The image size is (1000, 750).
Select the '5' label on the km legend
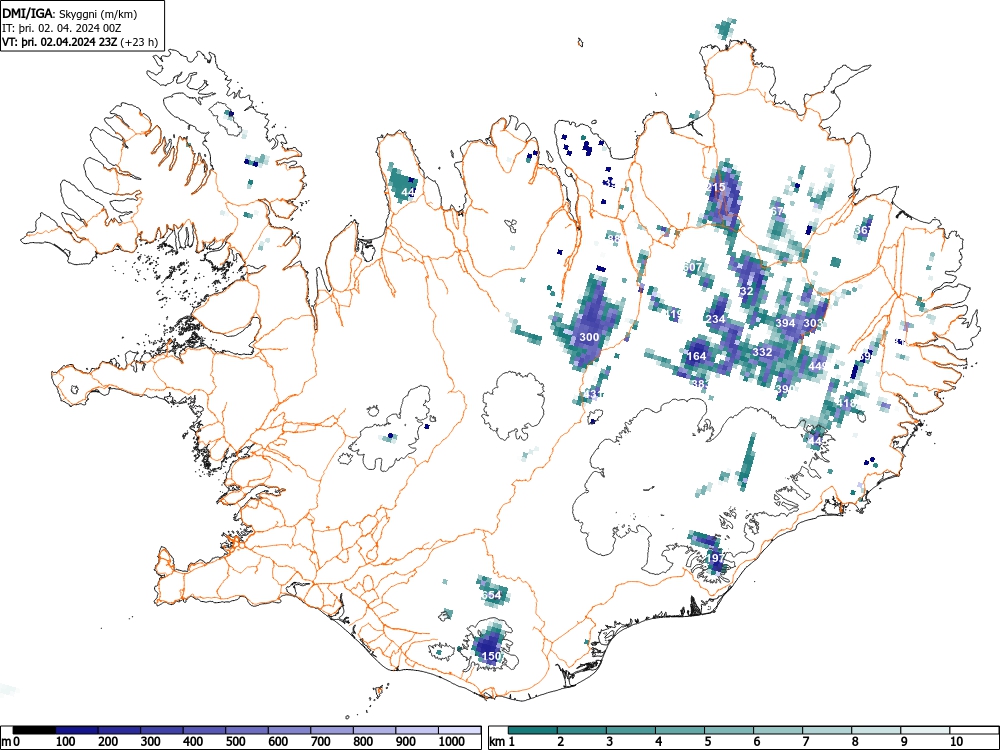click(708, 742)
